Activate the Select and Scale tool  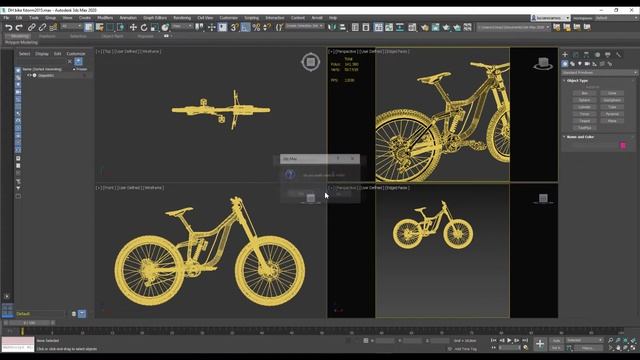(154, 27)
